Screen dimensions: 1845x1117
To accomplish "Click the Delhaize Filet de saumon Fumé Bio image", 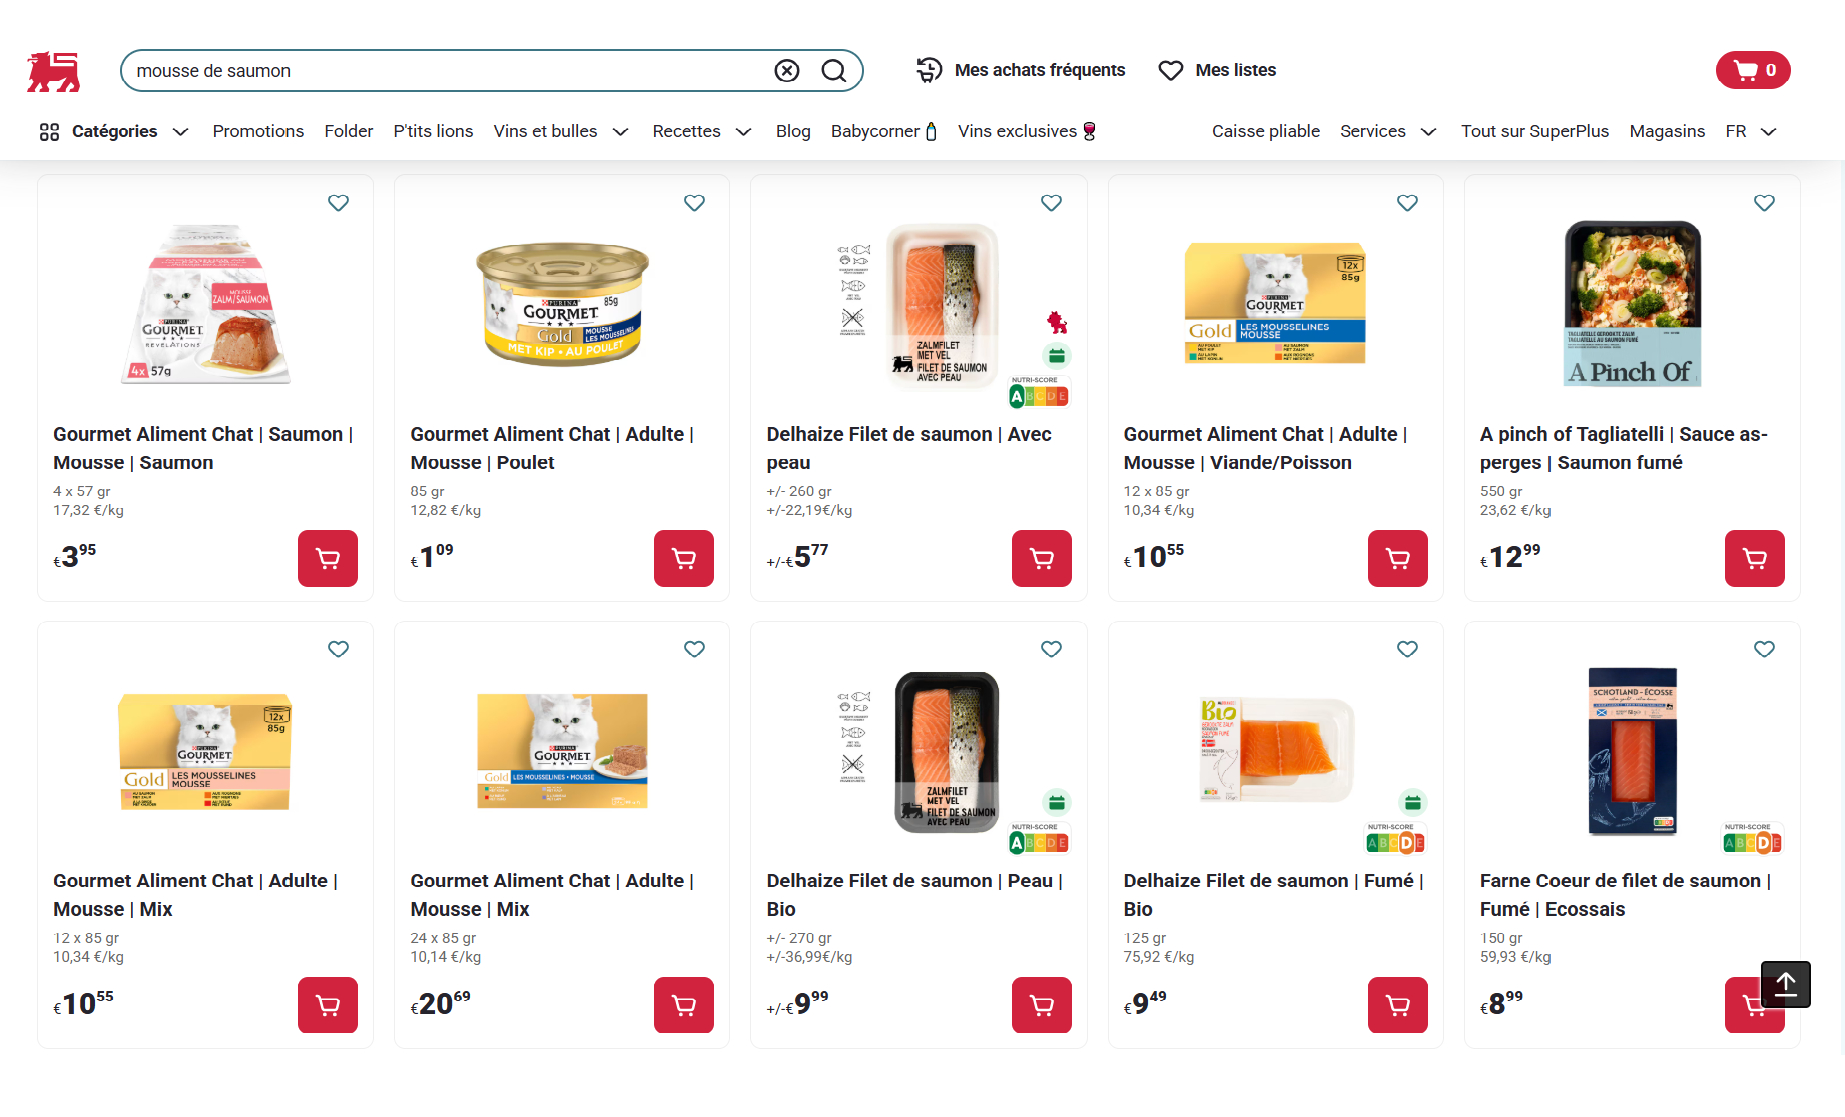I will point(1275,750).
